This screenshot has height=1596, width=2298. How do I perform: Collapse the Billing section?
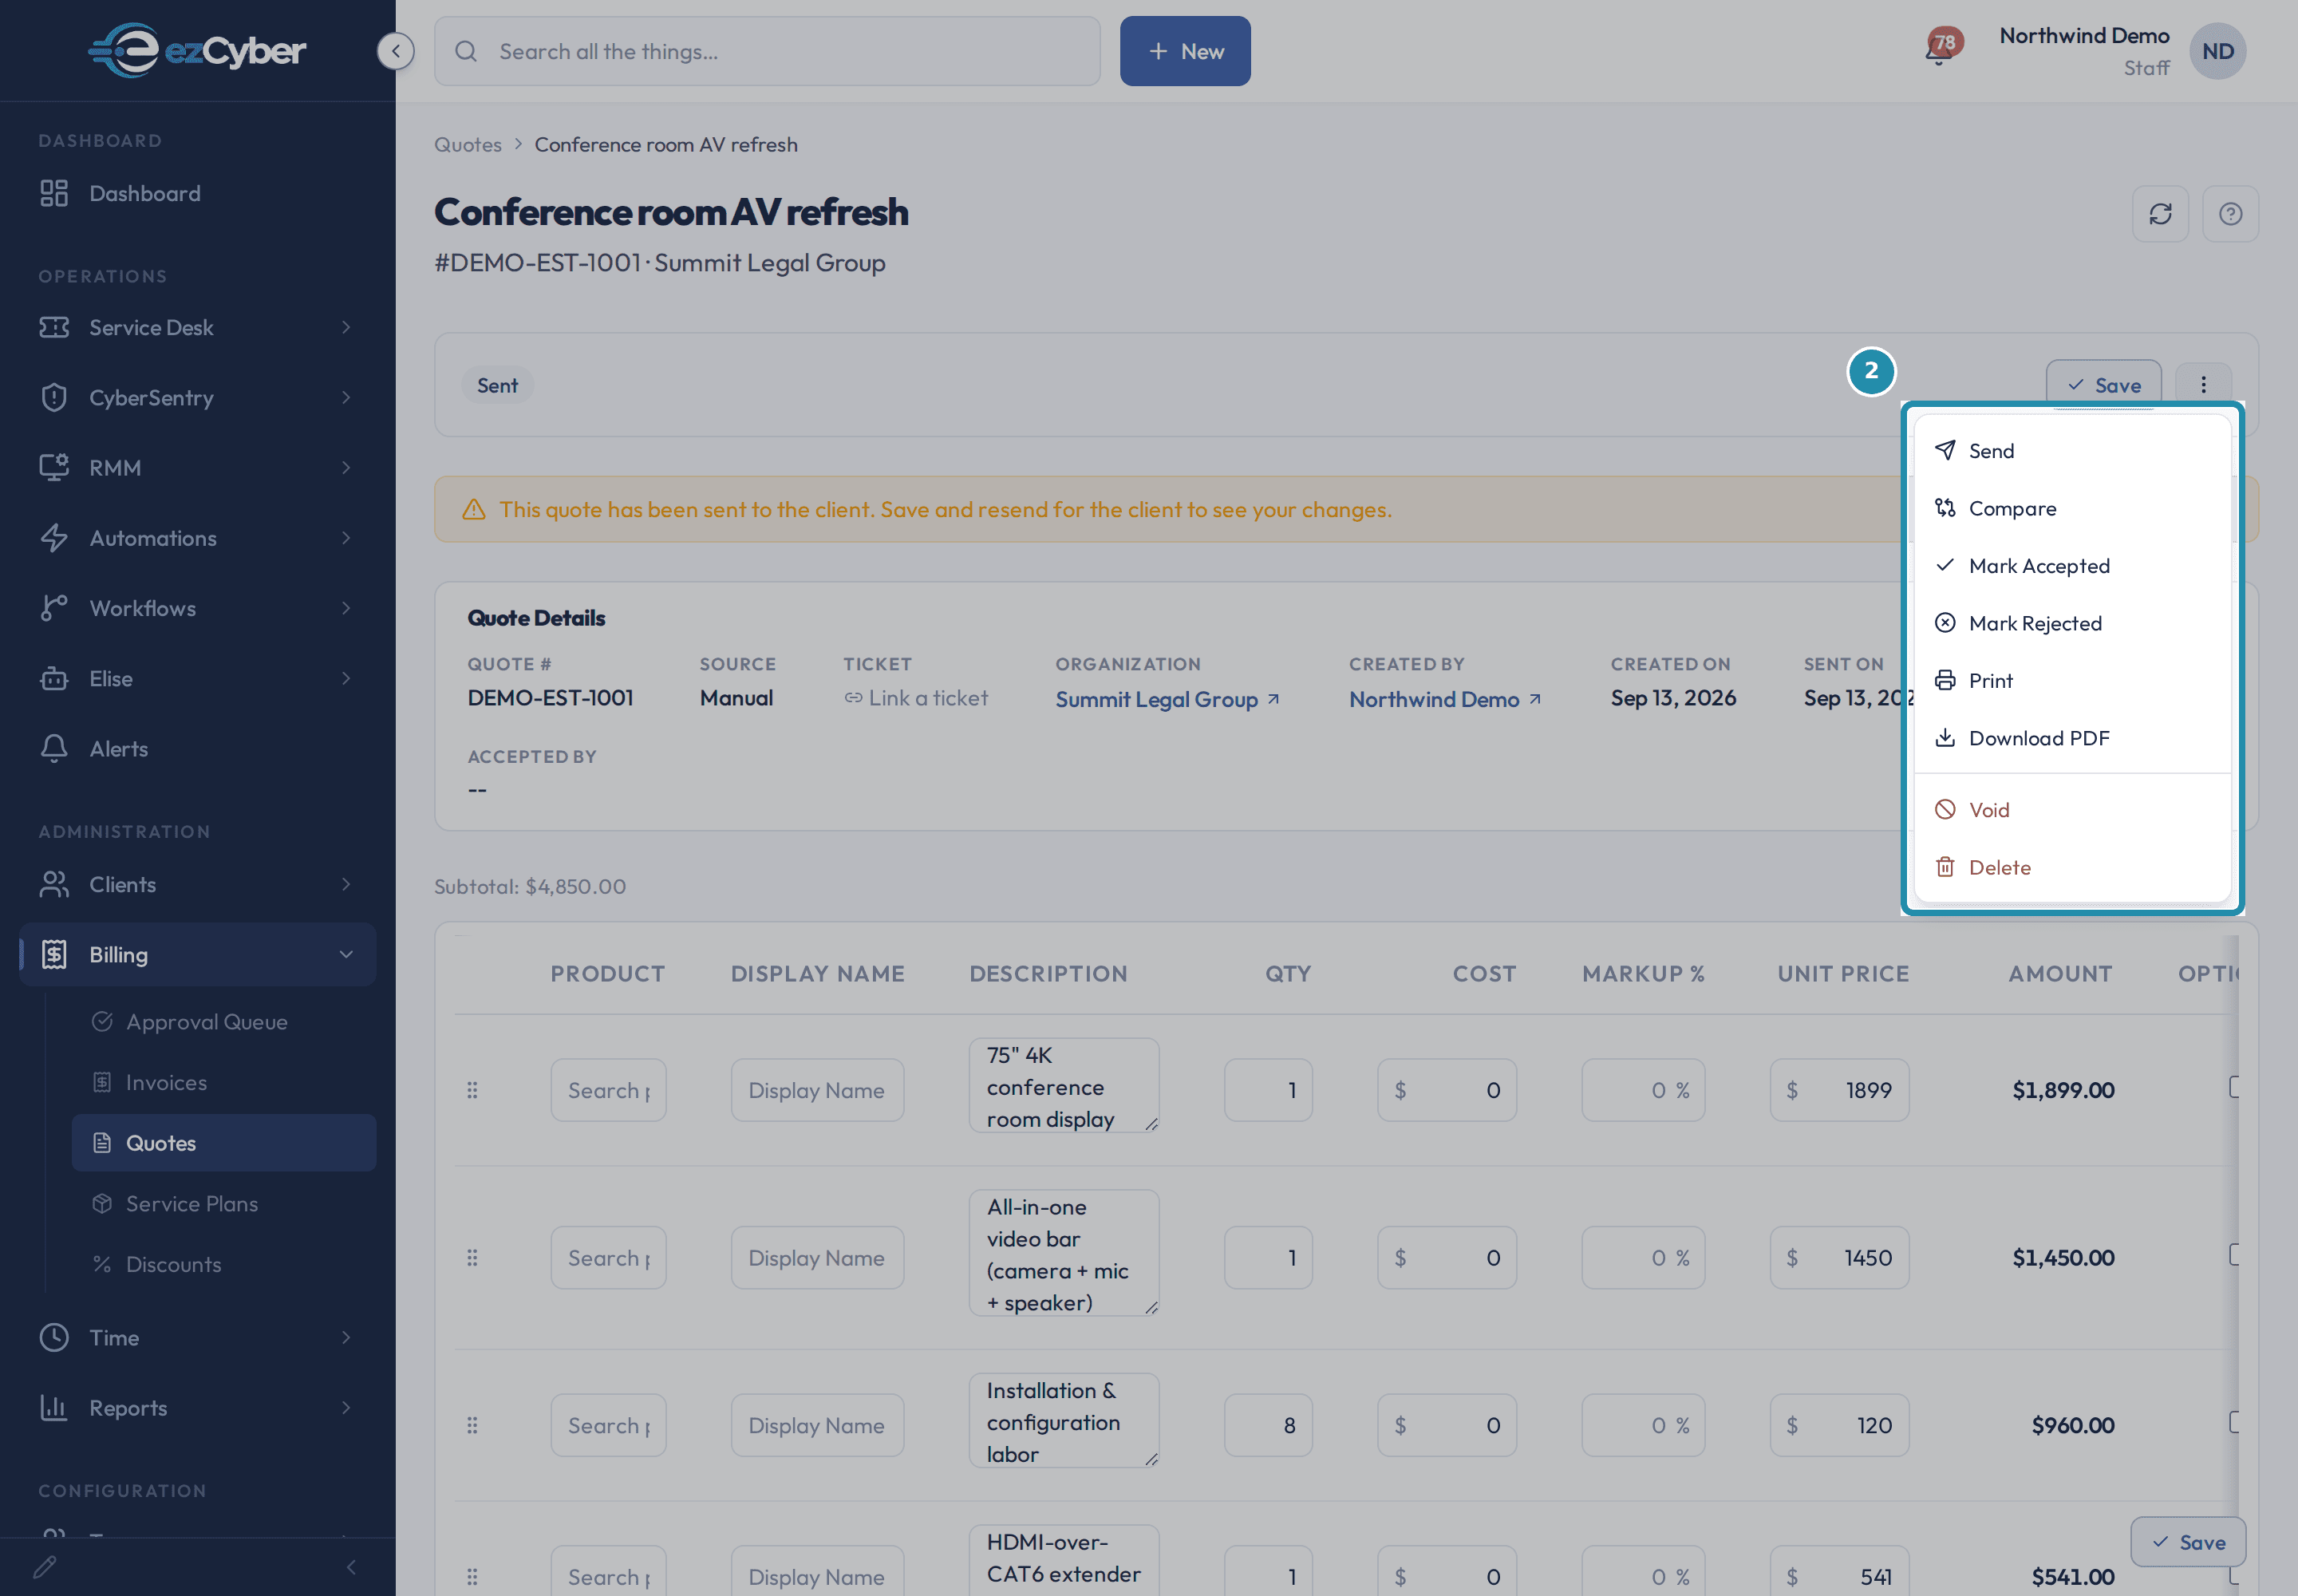pyautogui.click(x=198, y=954)
